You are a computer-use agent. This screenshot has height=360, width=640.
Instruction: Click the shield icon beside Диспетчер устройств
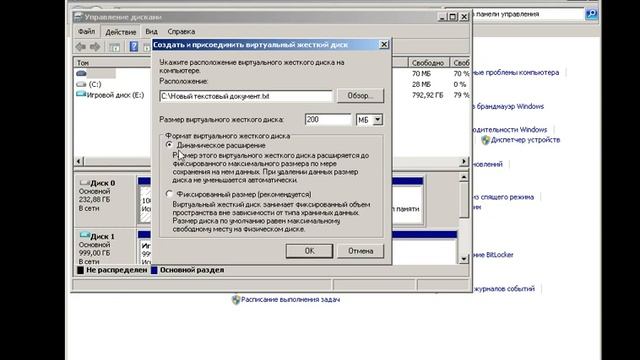point(485,140)
